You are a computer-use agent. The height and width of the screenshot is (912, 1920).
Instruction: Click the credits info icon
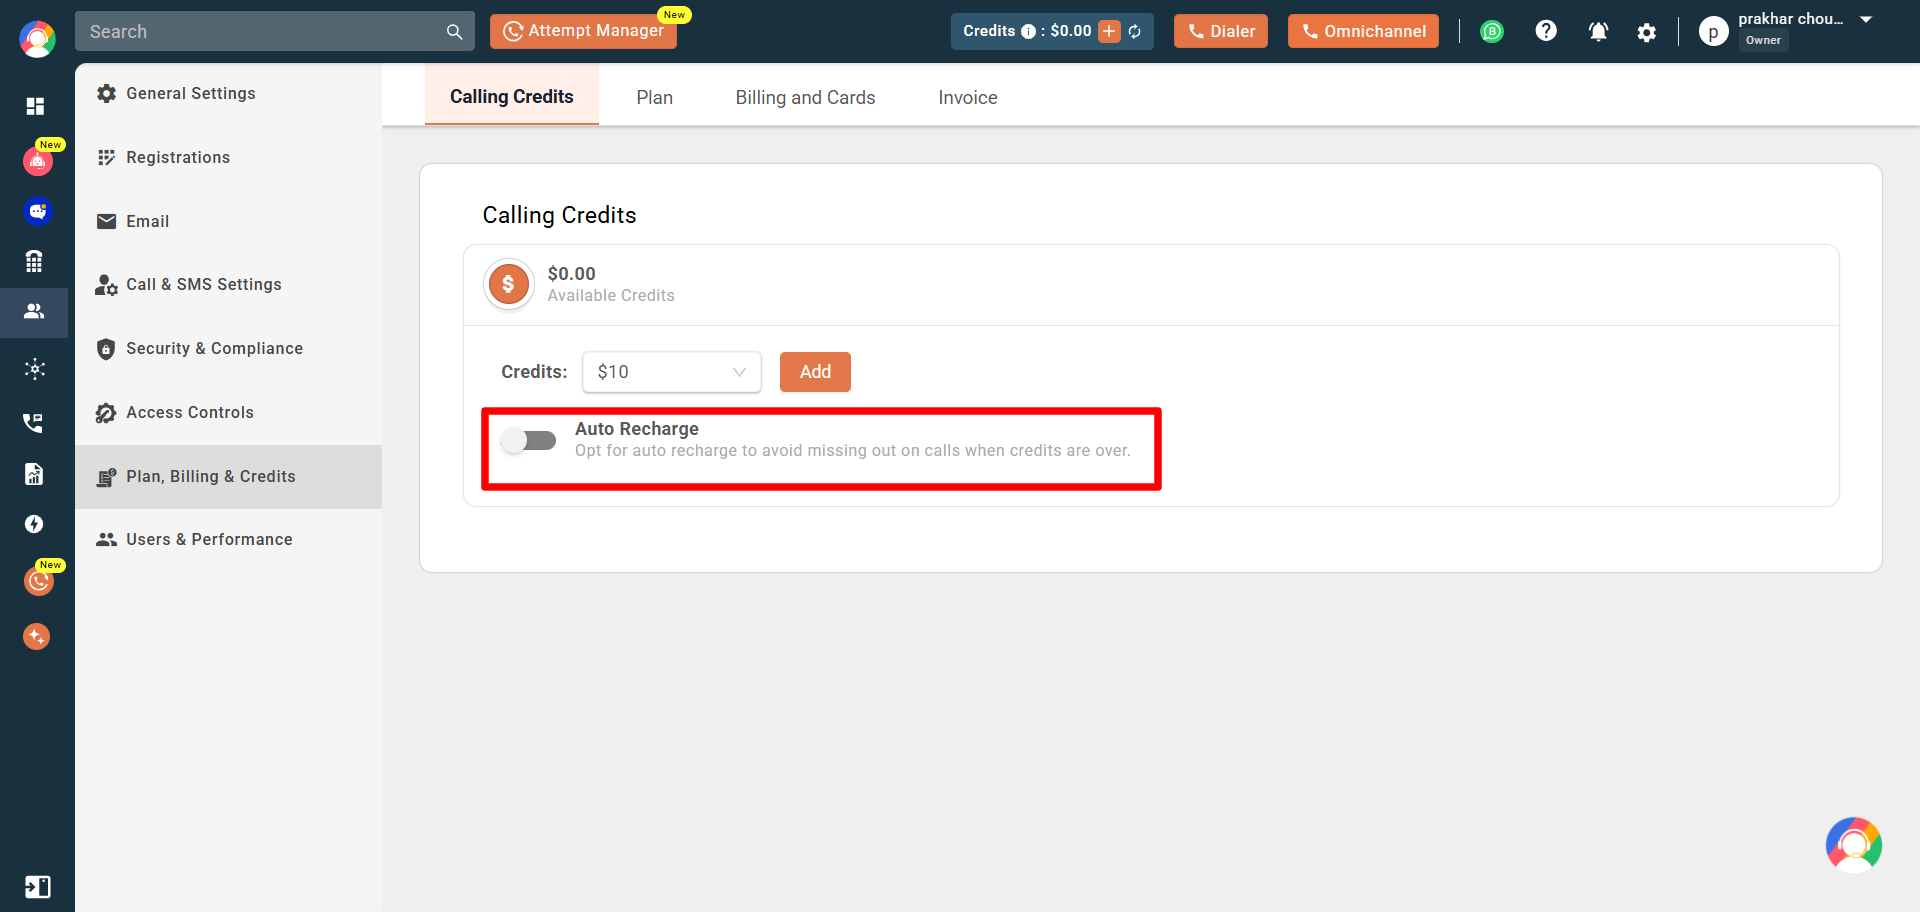(x=1028, y=31)
